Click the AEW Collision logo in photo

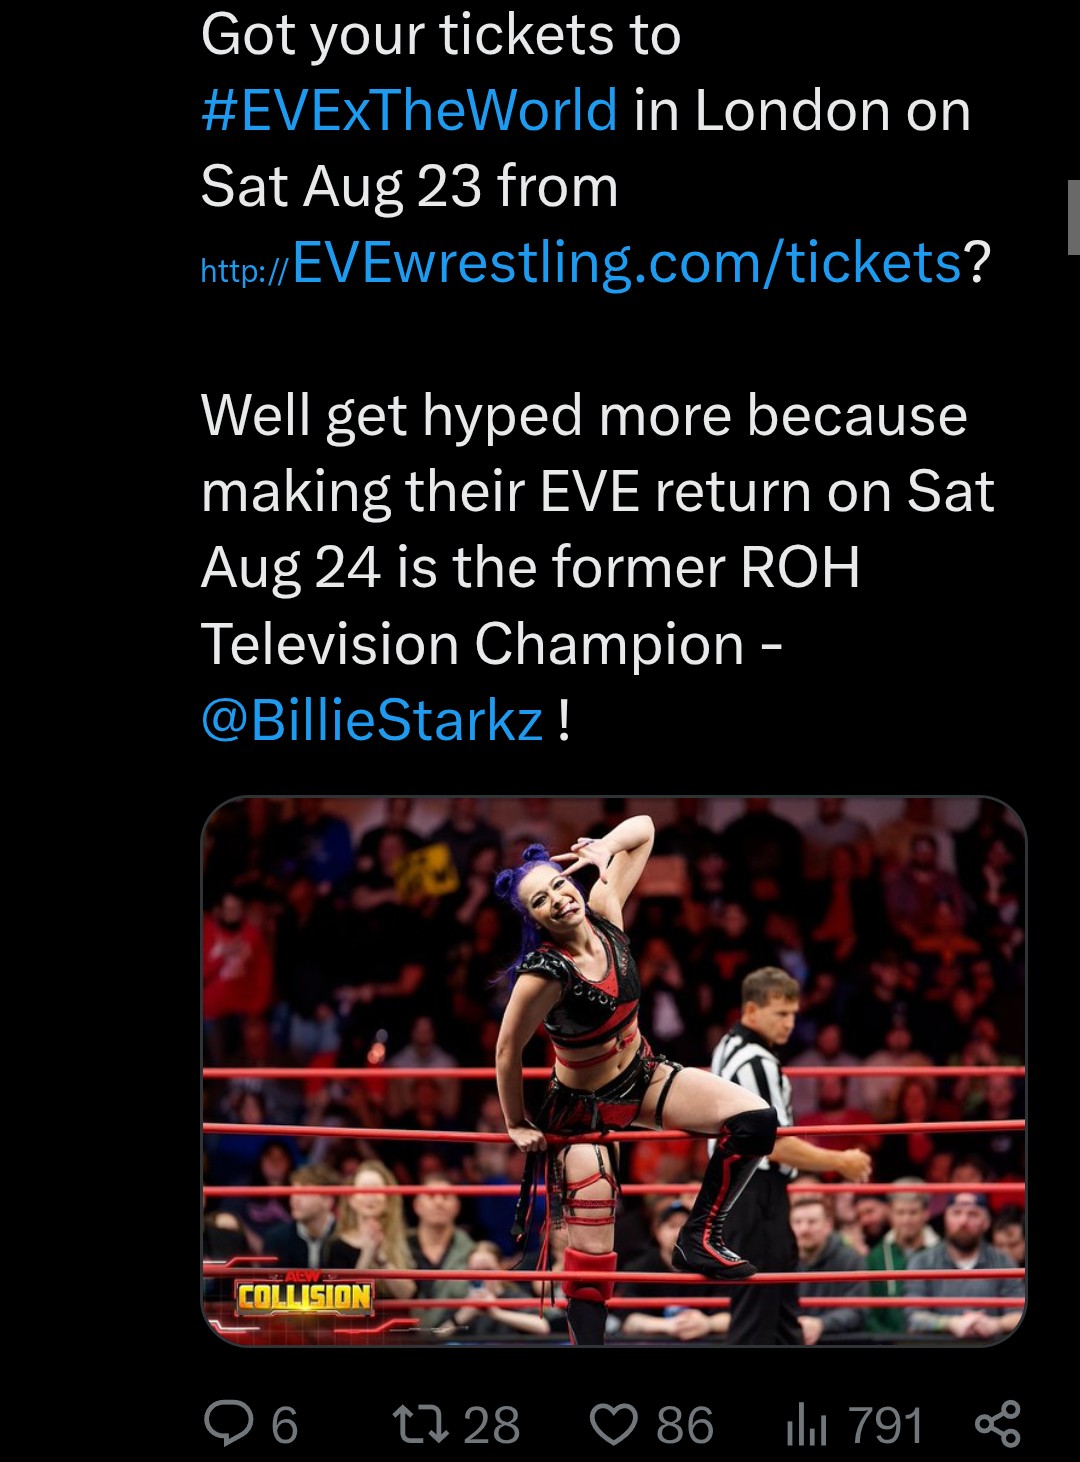(304, 1294)
